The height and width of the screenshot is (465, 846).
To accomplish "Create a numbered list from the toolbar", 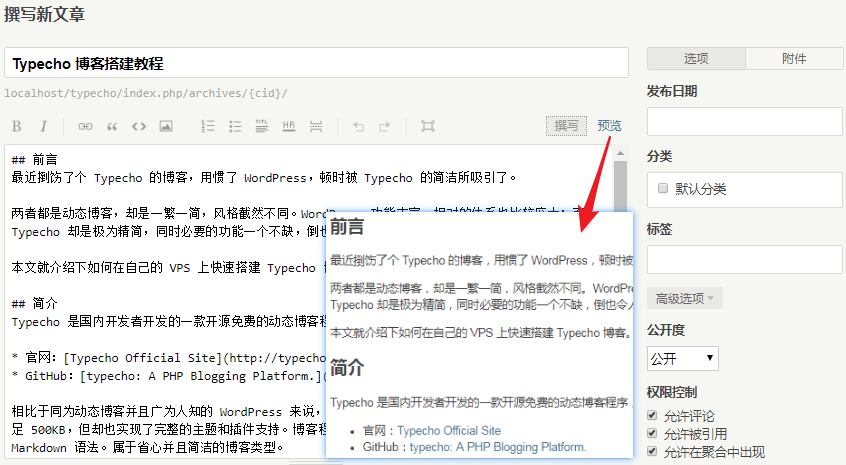I will click(x=208, y=126).
